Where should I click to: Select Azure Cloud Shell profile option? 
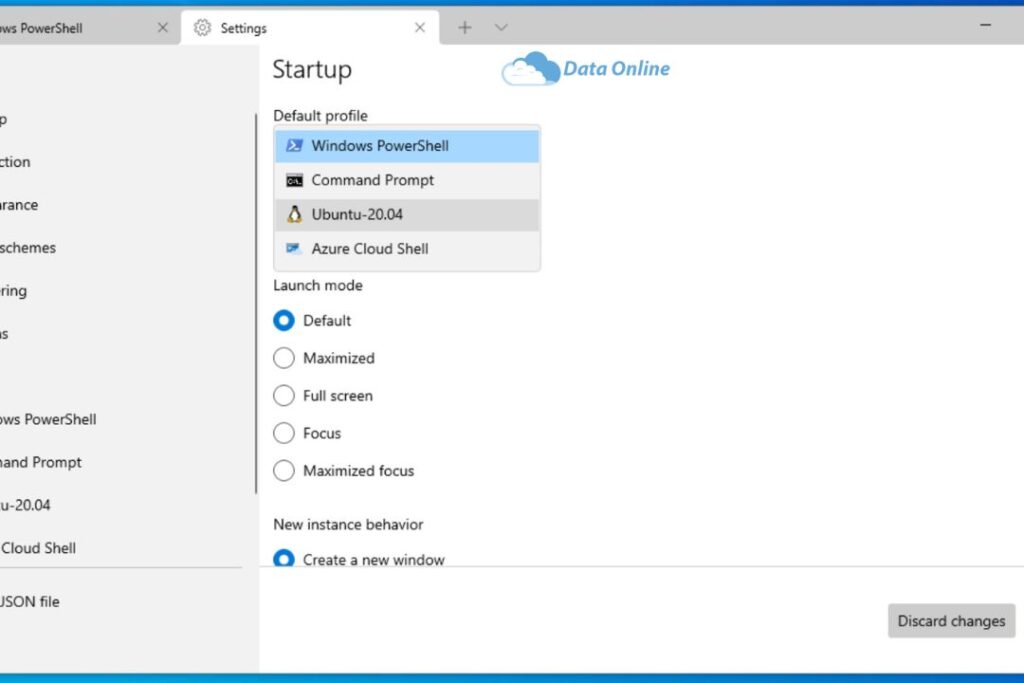tap(406, 249)
